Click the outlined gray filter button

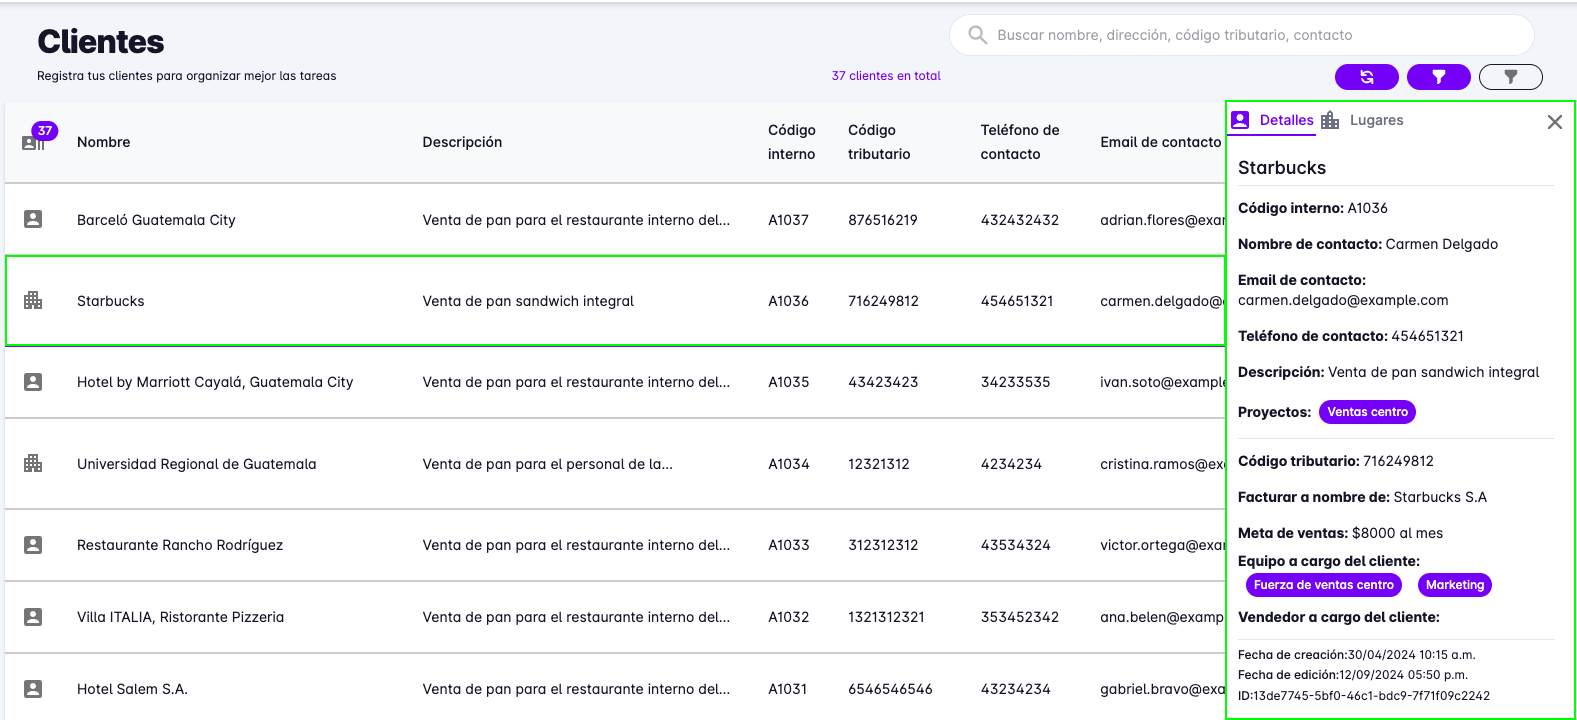[x=1510, y=77]
